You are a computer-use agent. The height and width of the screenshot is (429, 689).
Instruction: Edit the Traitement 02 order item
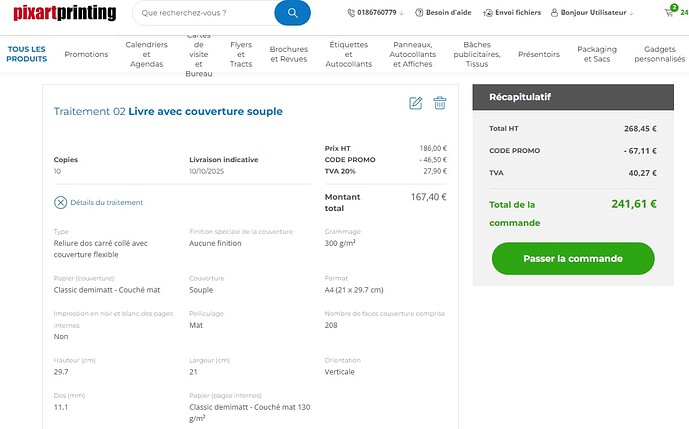(x=416, y=103)
